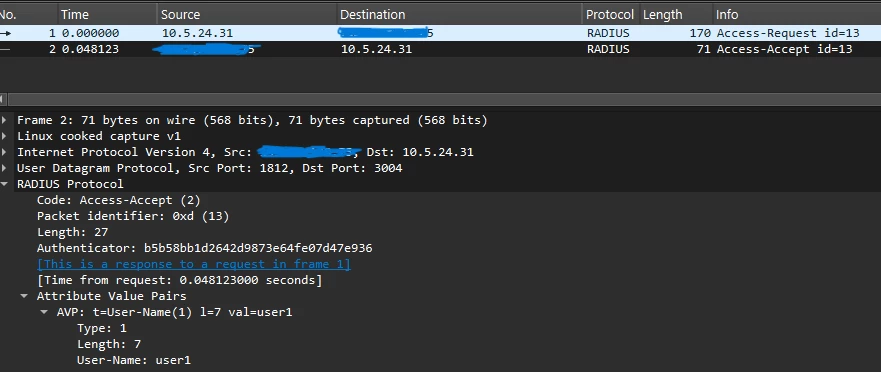Open the response to request in frame 1 link
Screen dimensions: 881x372
click(194, 264)
